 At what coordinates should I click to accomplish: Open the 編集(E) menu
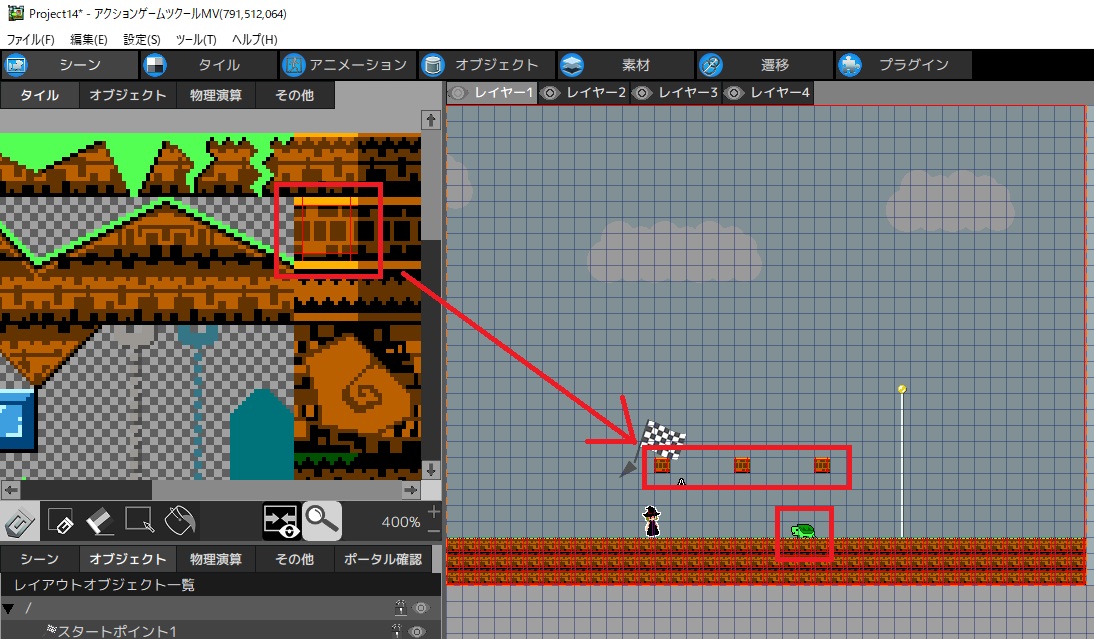[x=89, y=40]
